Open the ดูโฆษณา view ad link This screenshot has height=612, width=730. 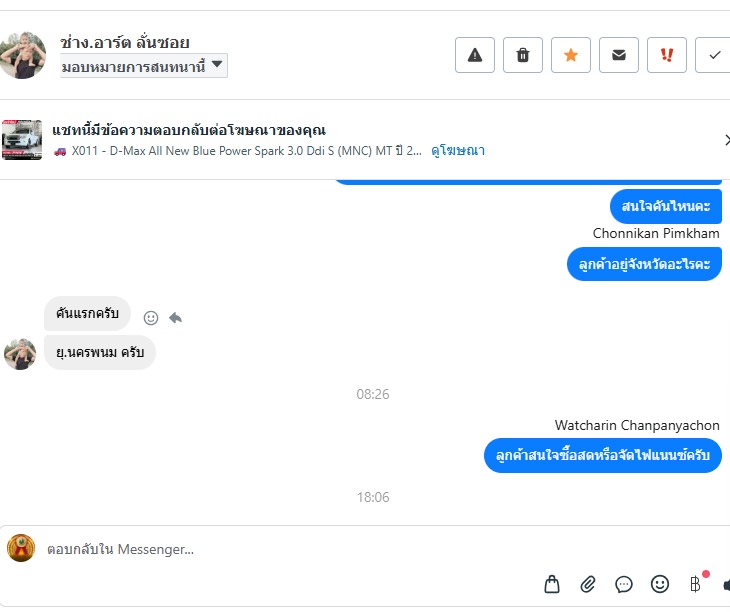[x=458, y=151]
